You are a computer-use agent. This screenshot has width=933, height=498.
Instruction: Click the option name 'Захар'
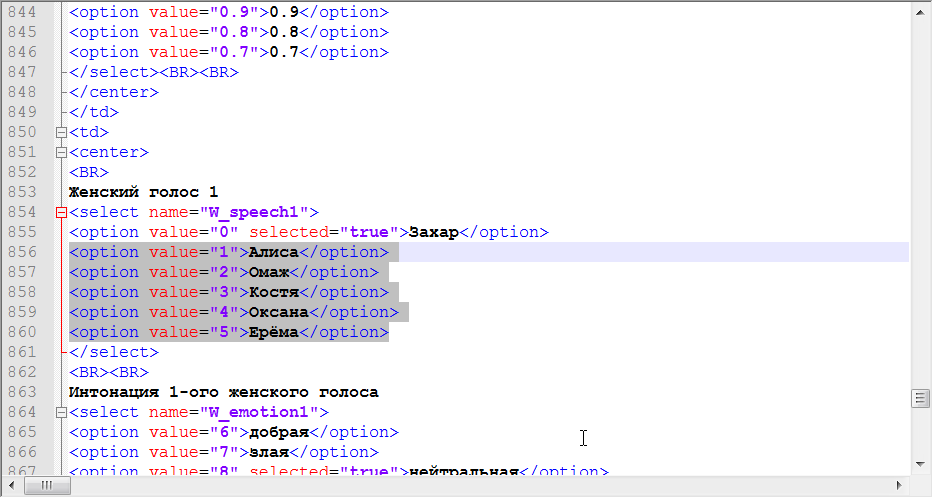pos(434,232)
